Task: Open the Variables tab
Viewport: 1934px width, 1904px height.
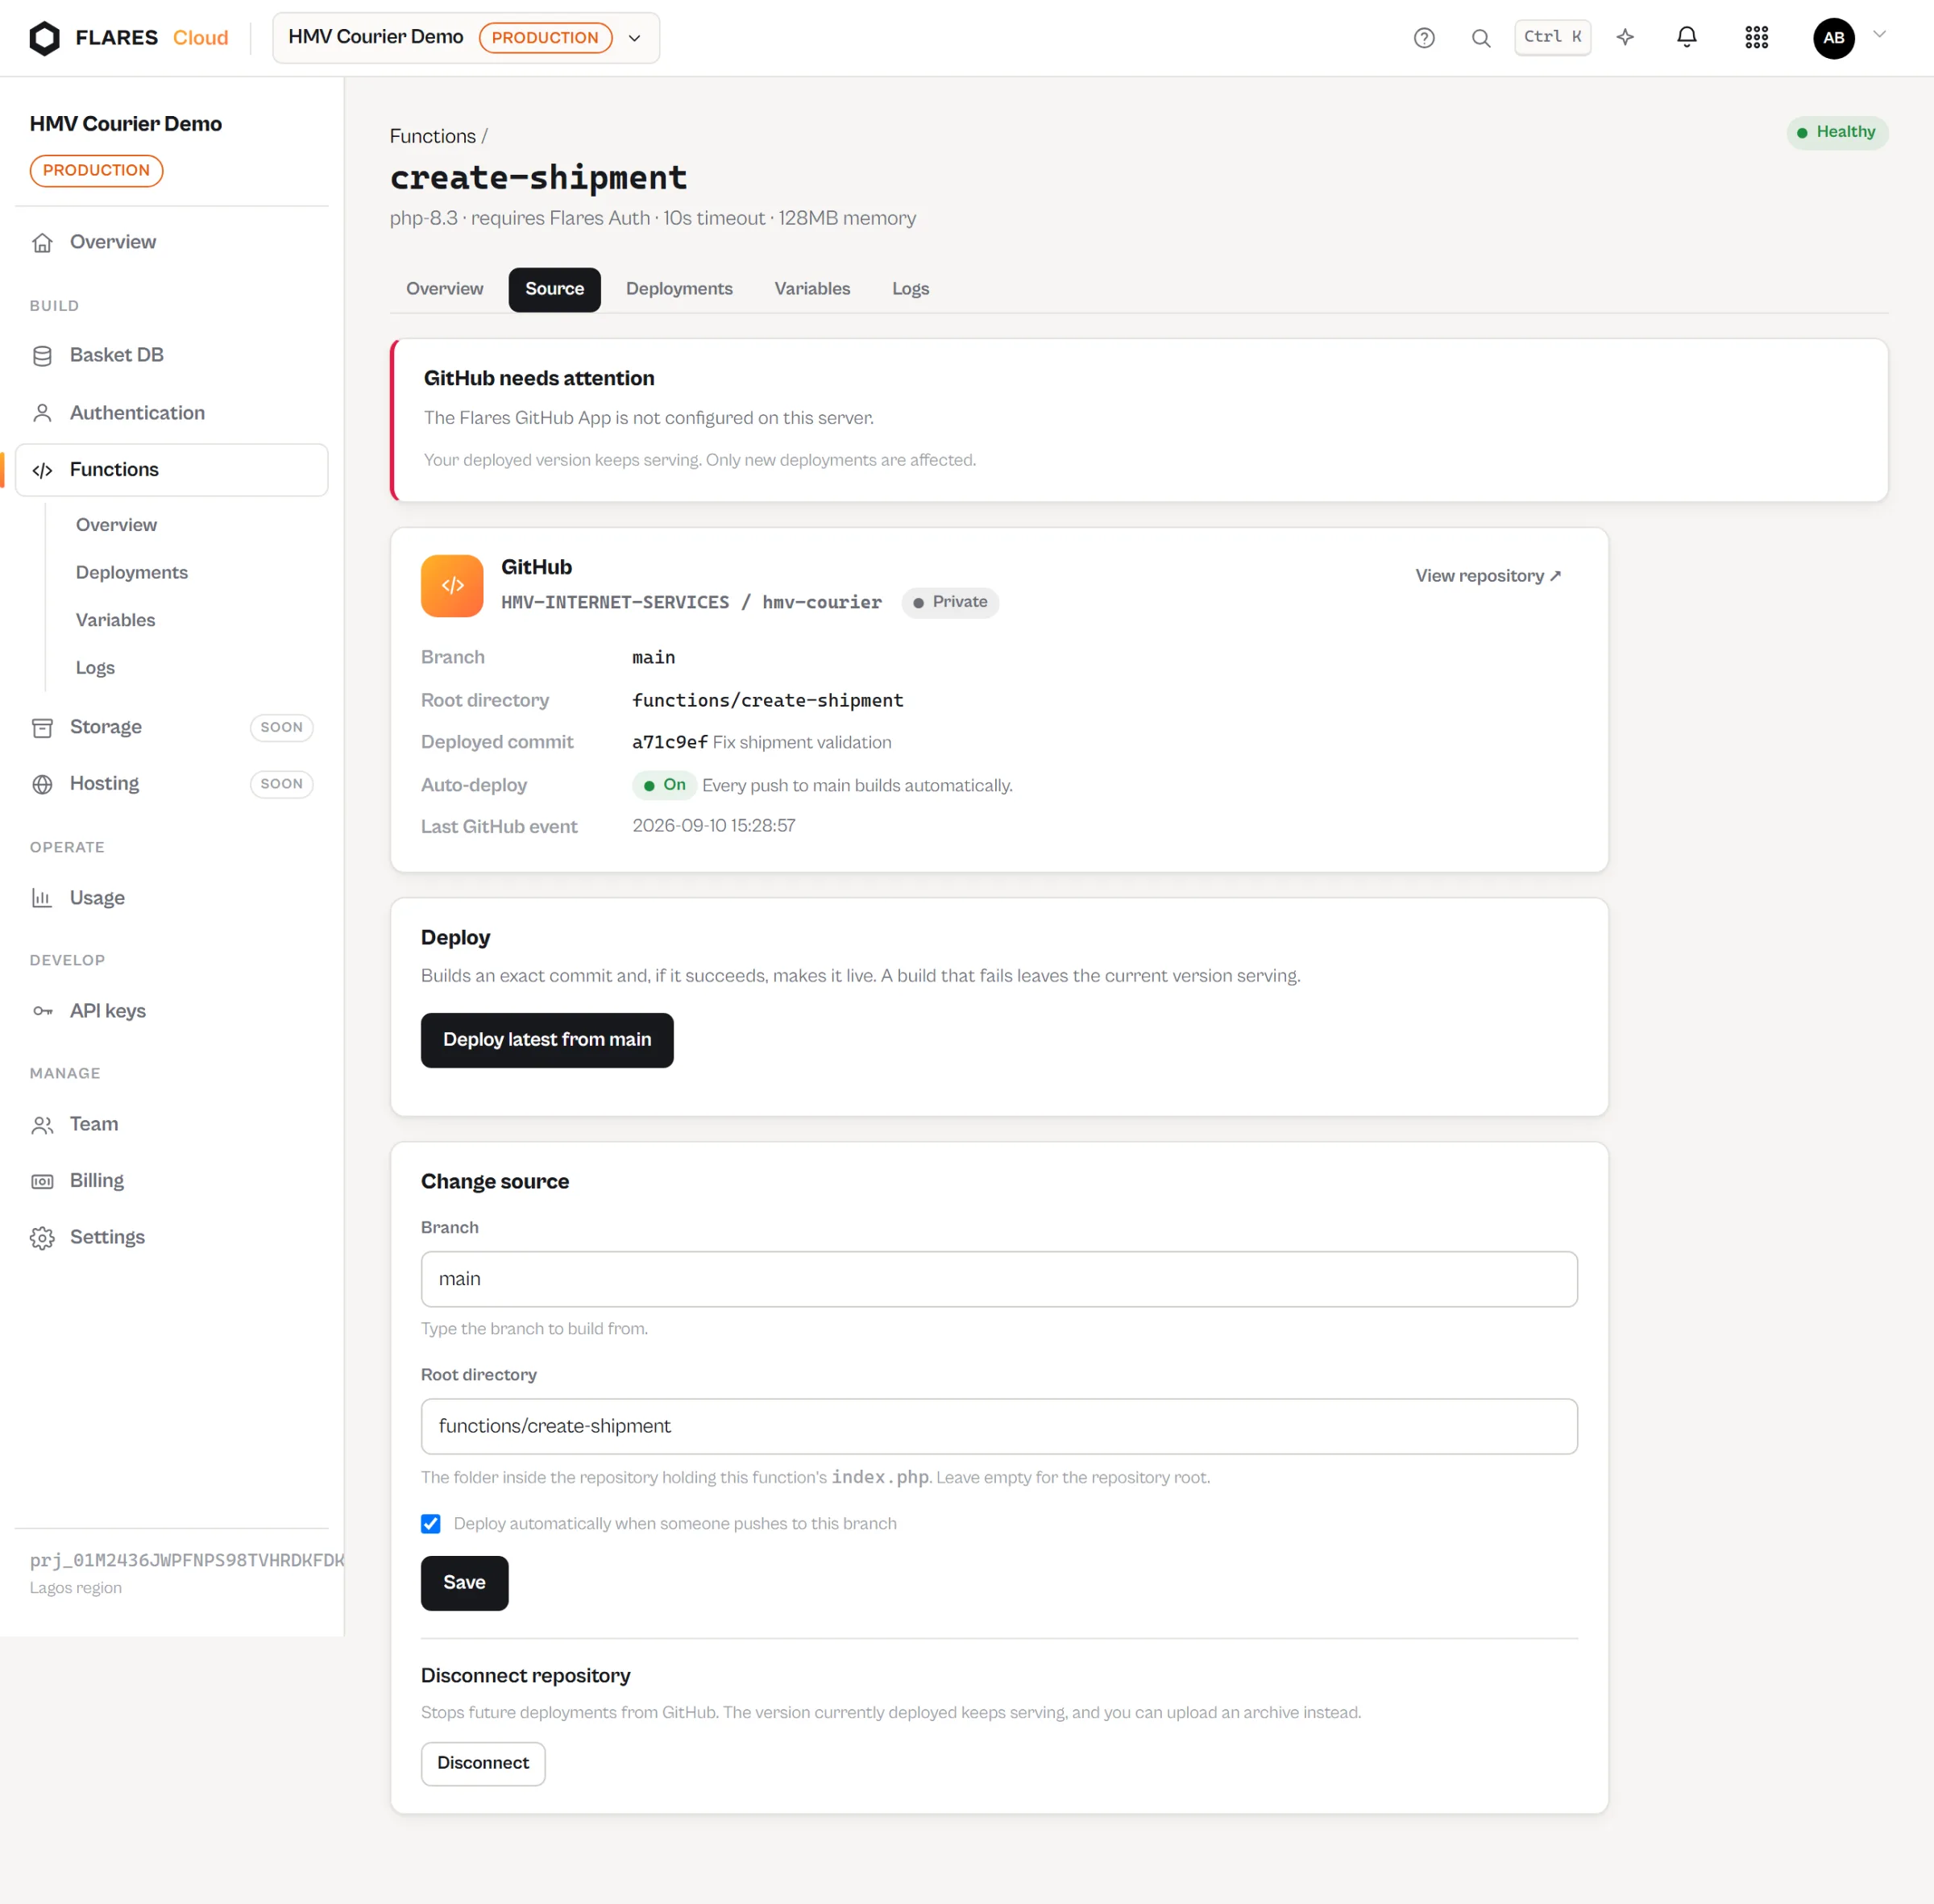Action: point(812,289)
